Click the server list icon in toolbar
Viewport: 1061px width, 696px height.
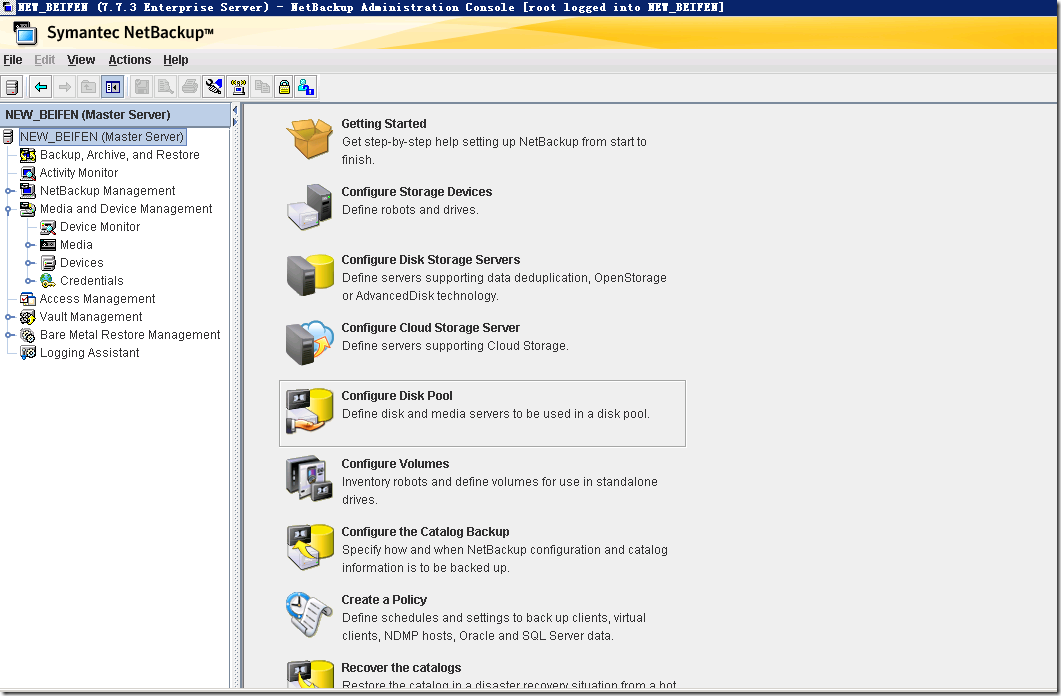(12, 87)
